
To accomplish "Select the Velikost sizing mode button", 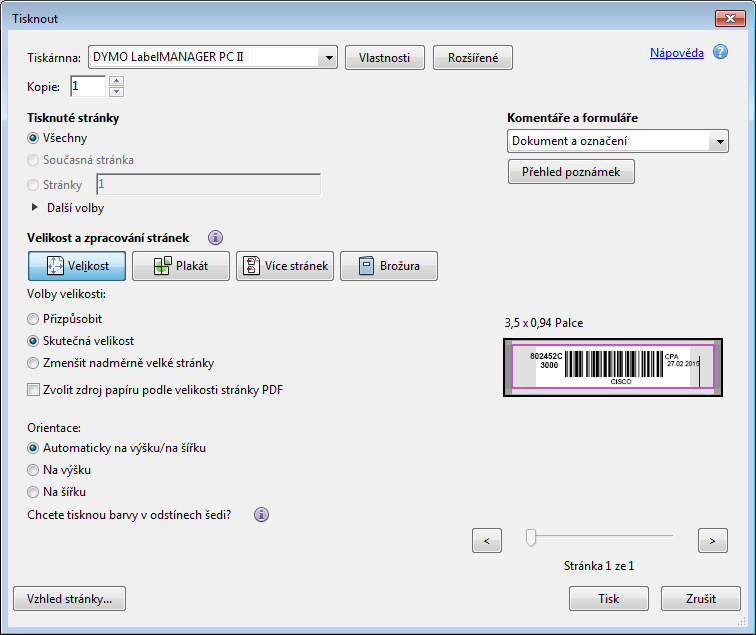I will 77,266.
